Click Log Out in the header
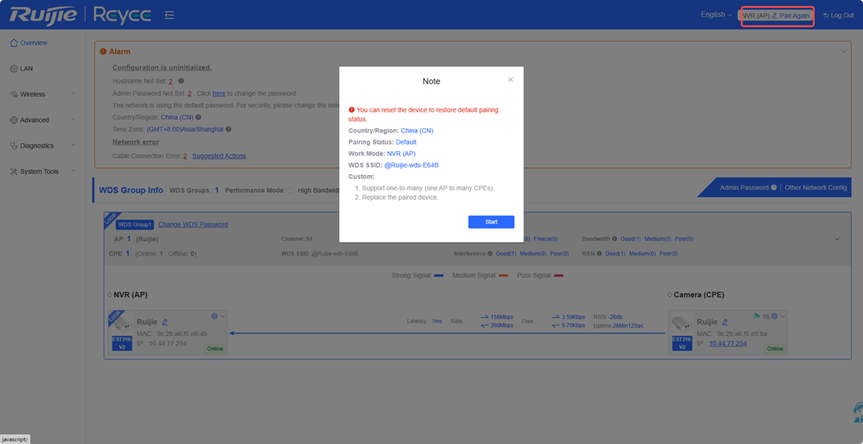The image size is (863, 444). tap(838, 15)
